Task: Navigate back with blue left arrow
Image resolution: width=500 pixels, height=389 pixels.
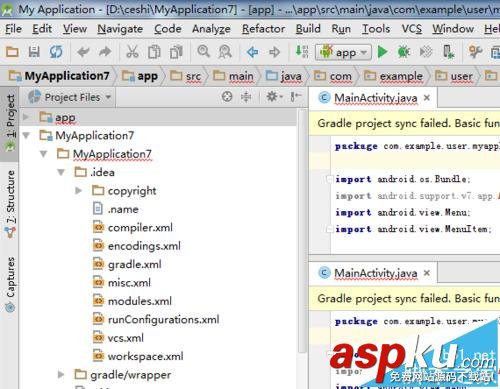Action: tap(252, 52)
